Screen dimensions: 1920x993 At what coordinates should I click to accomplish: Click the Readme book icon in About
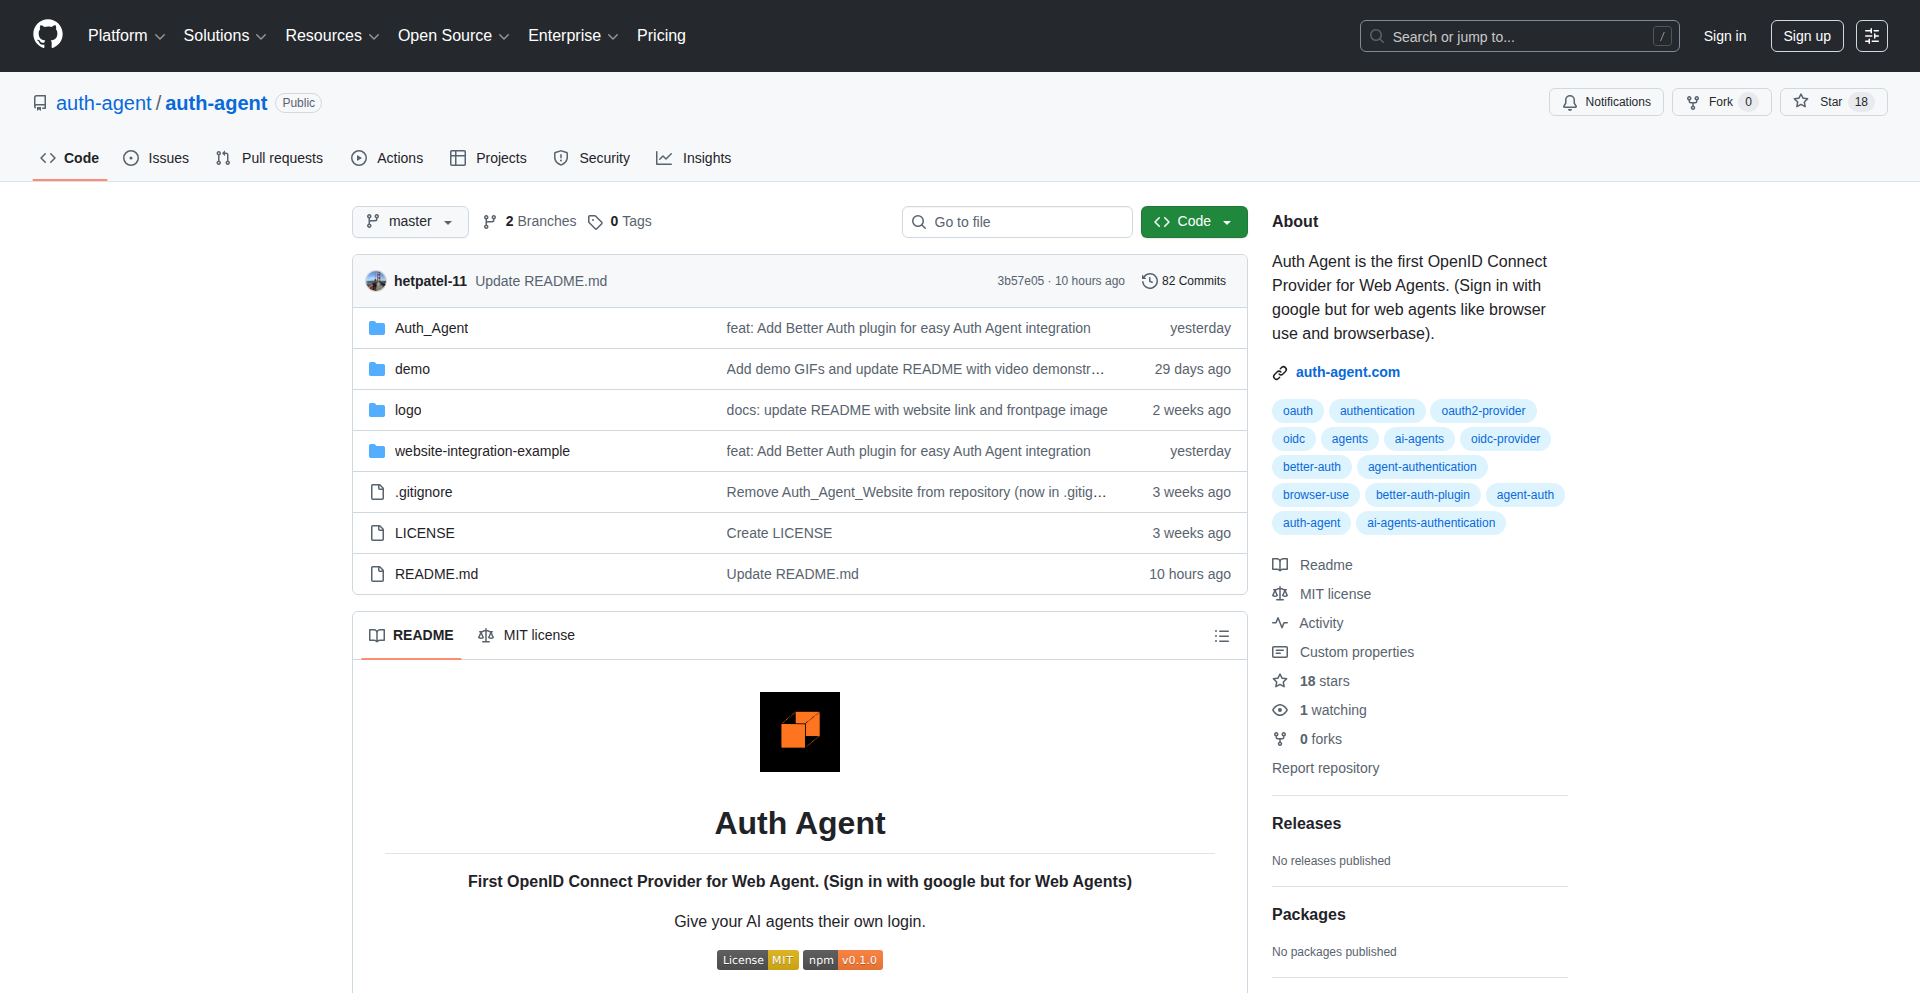(1280, 565)
